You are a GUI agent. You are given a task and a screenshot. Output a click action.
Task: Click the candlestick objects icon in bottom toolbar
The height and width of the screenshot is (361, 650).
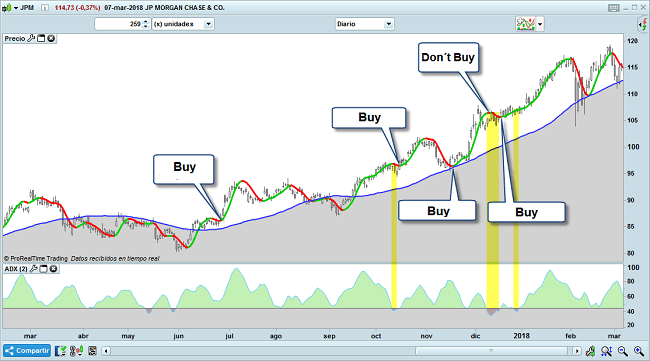76,351
